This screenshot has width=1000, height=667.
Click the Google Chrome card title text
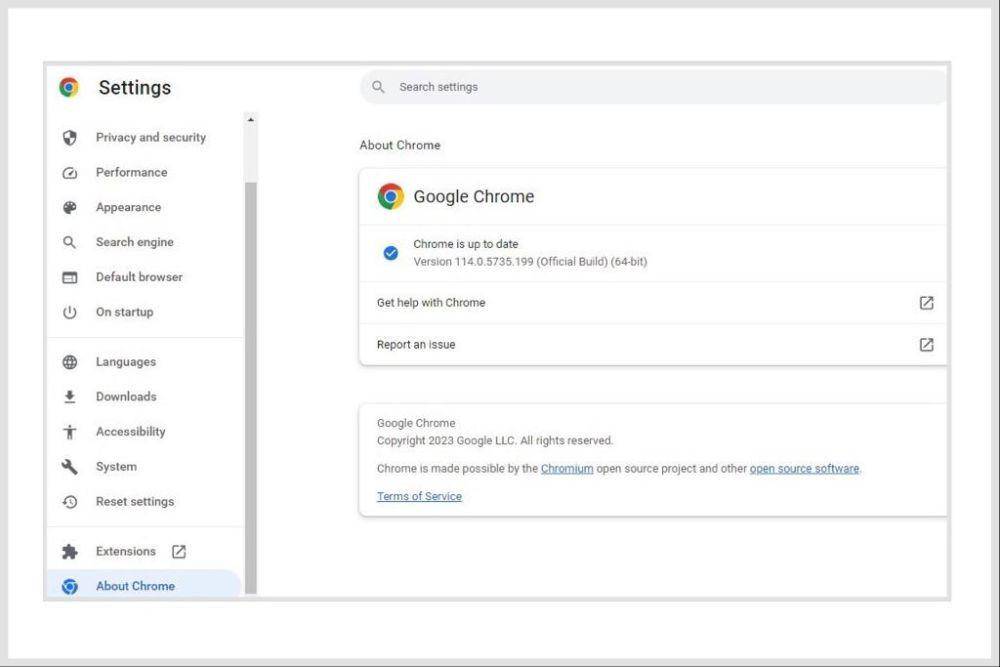click(x=474, y=196)
